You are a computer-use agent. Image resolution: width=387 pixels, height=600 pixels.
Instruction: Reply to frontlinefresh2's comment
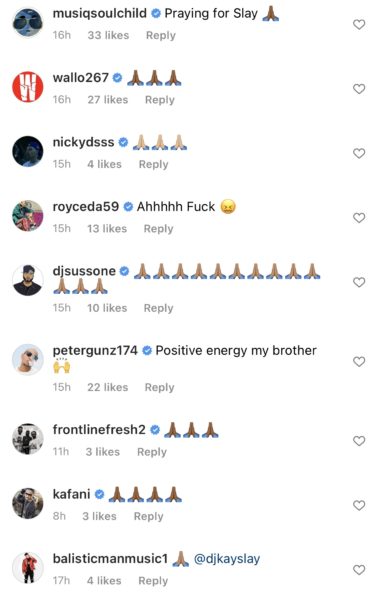(x=152, y=452)
